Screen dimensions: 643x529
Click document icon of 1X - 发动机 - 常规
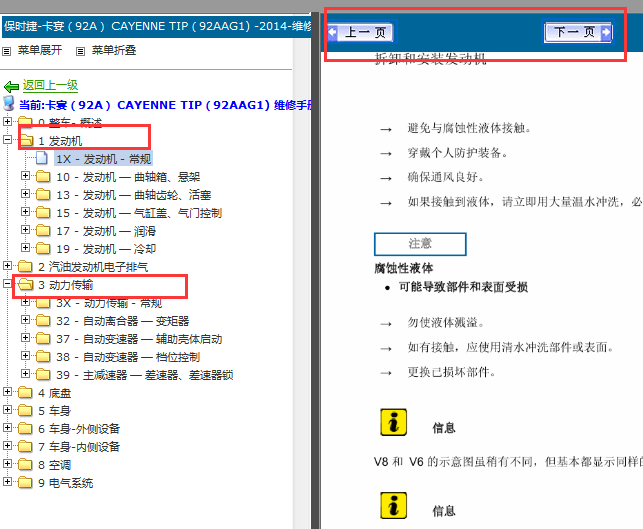(x=42, y=158)
